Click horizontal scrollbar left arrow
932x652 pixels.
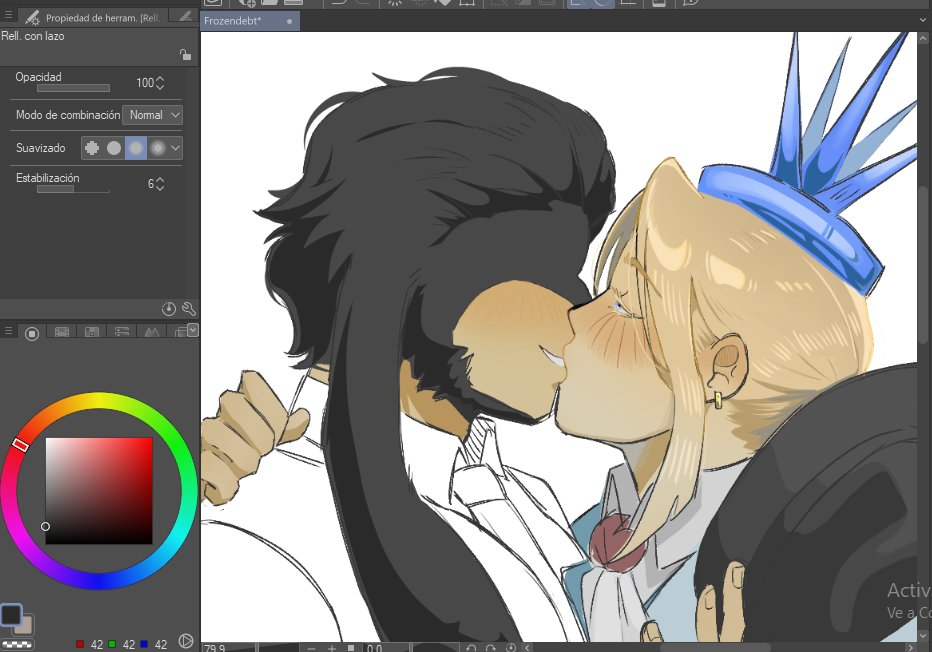(527, 648)
